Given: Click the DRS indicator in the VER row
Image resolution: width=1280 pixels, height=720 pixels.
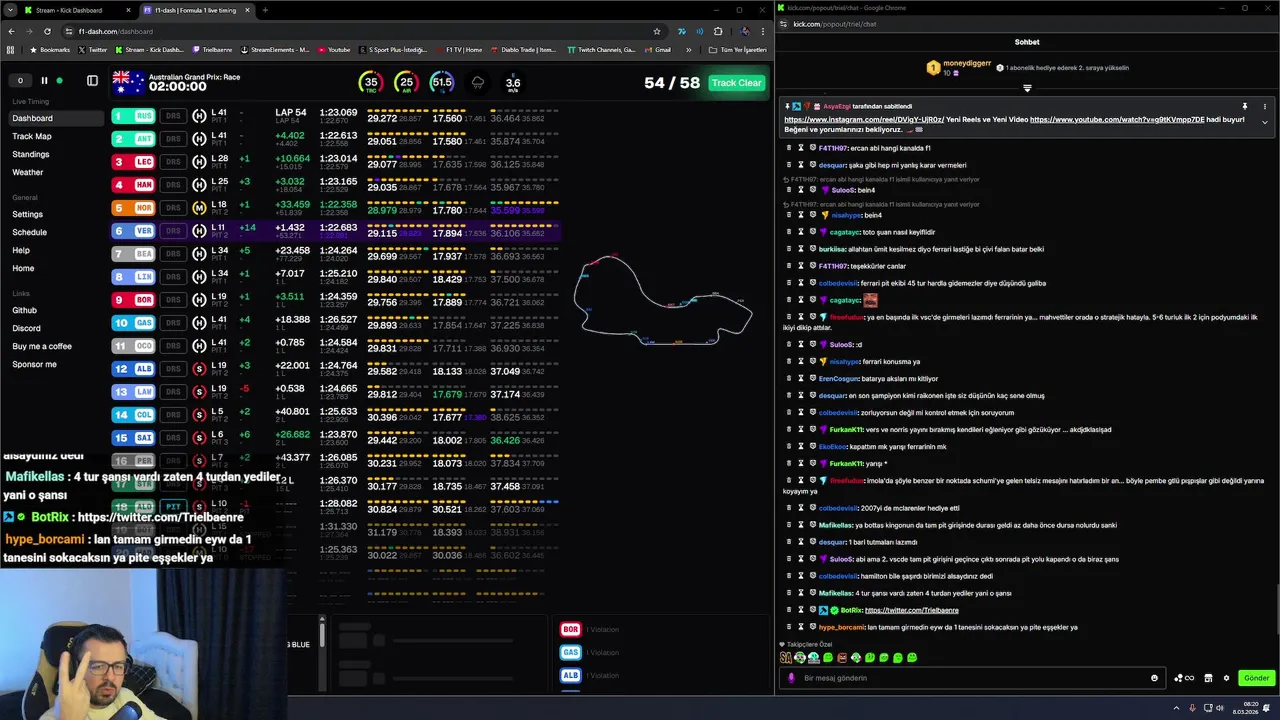Looking at the screenshot, I should (173, 231).
